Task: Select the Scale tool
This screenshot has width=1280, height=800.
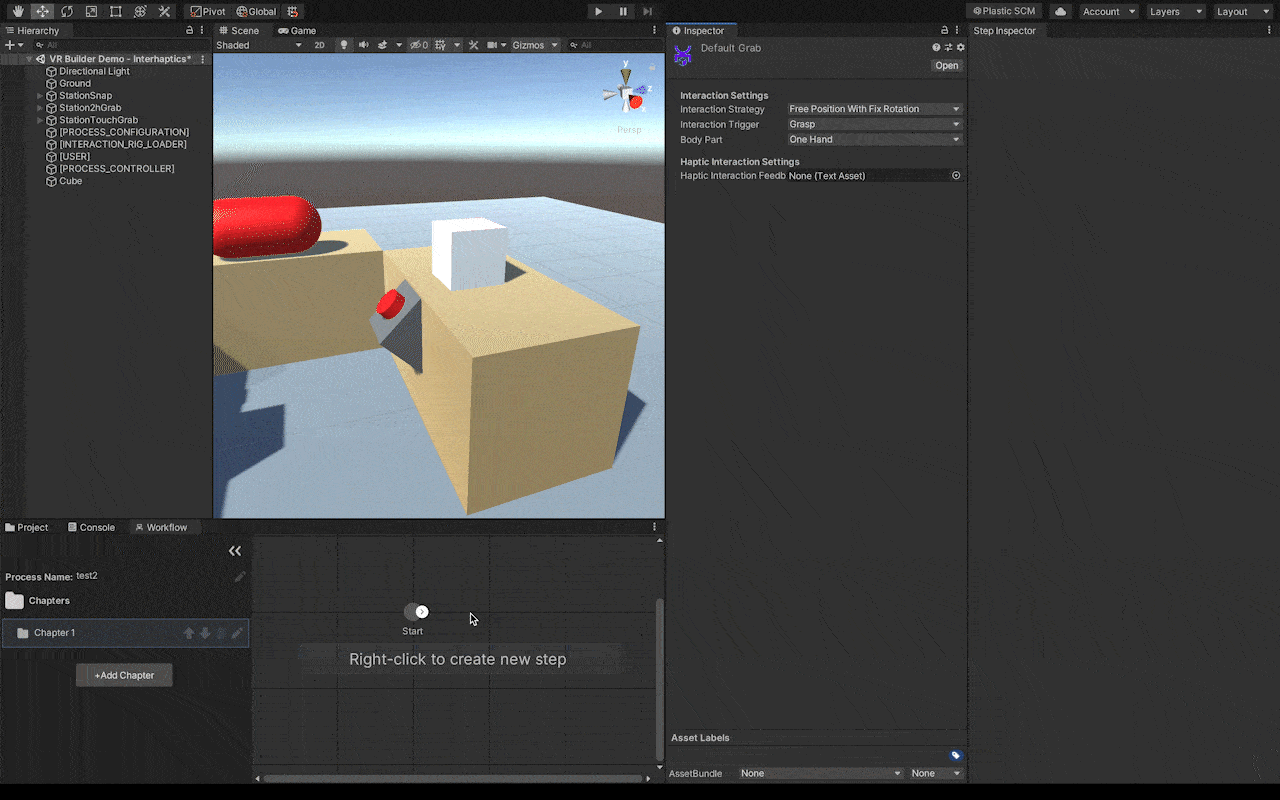Action: coord(91,11)
